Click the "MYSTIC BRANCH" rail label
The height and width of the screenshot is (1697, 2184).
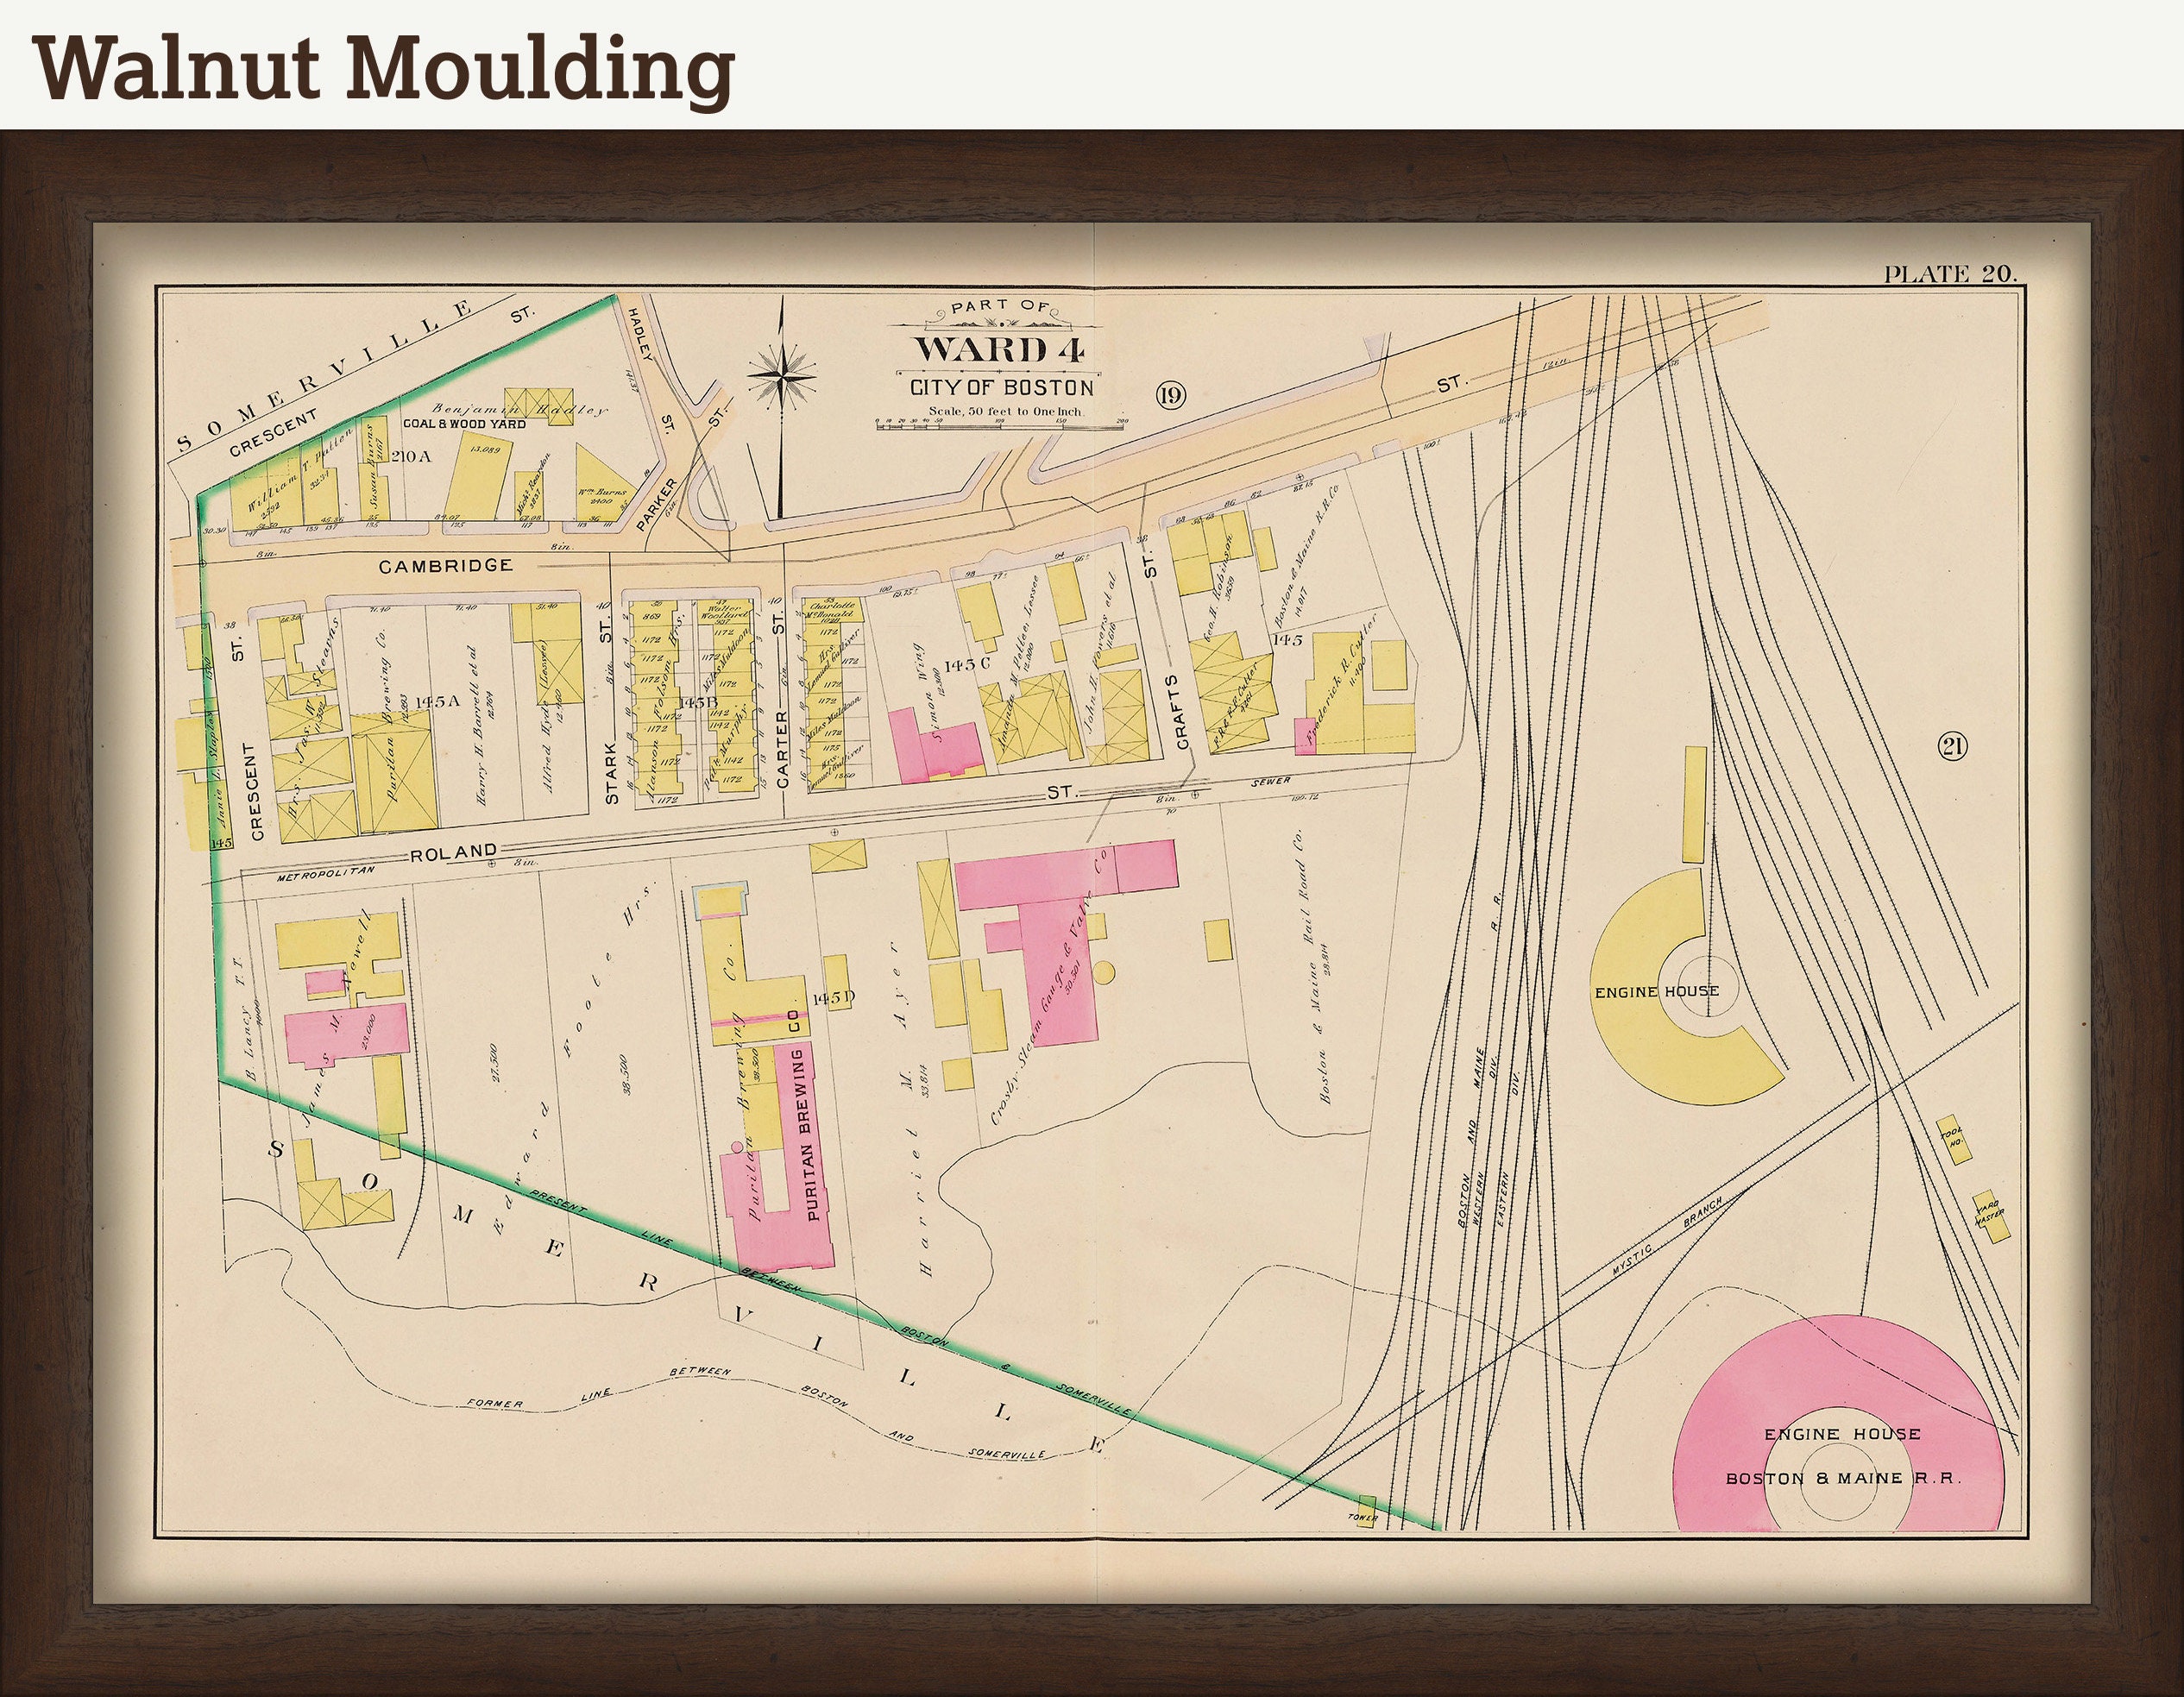(1666, 1237)
